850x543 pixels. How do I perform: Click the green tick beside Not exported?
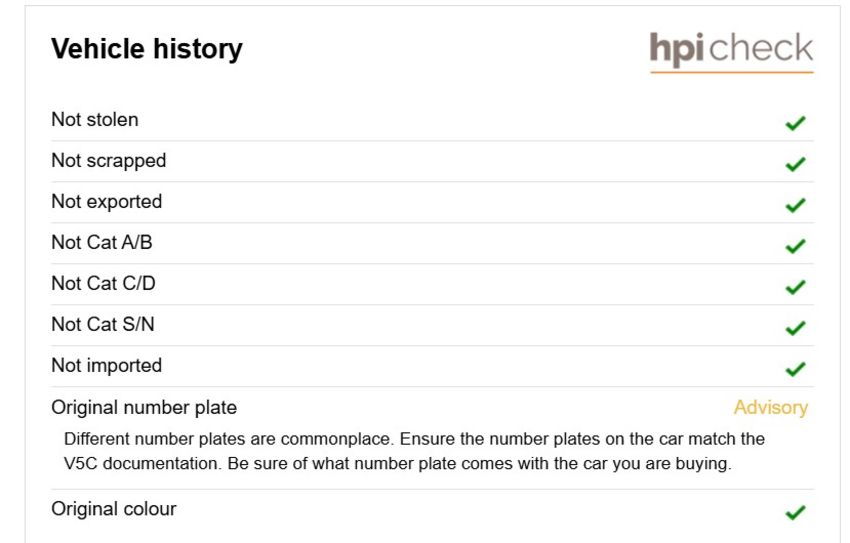795,205
